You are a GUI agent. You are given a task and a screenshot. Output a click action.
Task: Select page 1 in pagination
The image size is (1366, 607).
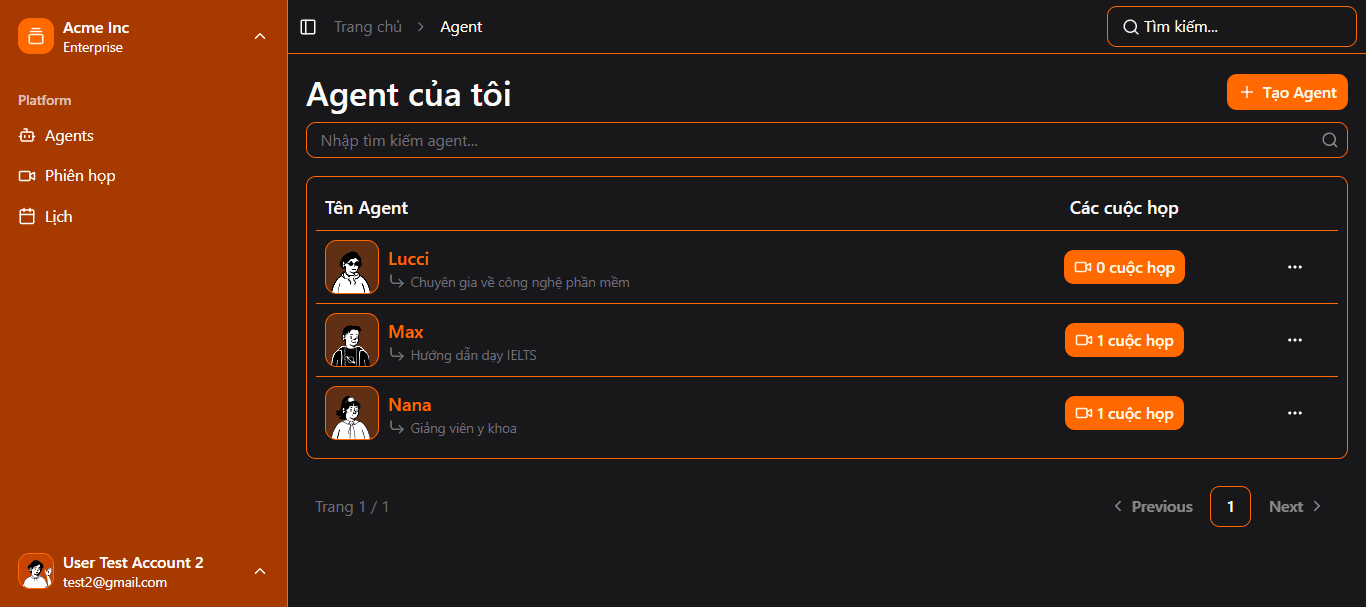[1230, 506]
